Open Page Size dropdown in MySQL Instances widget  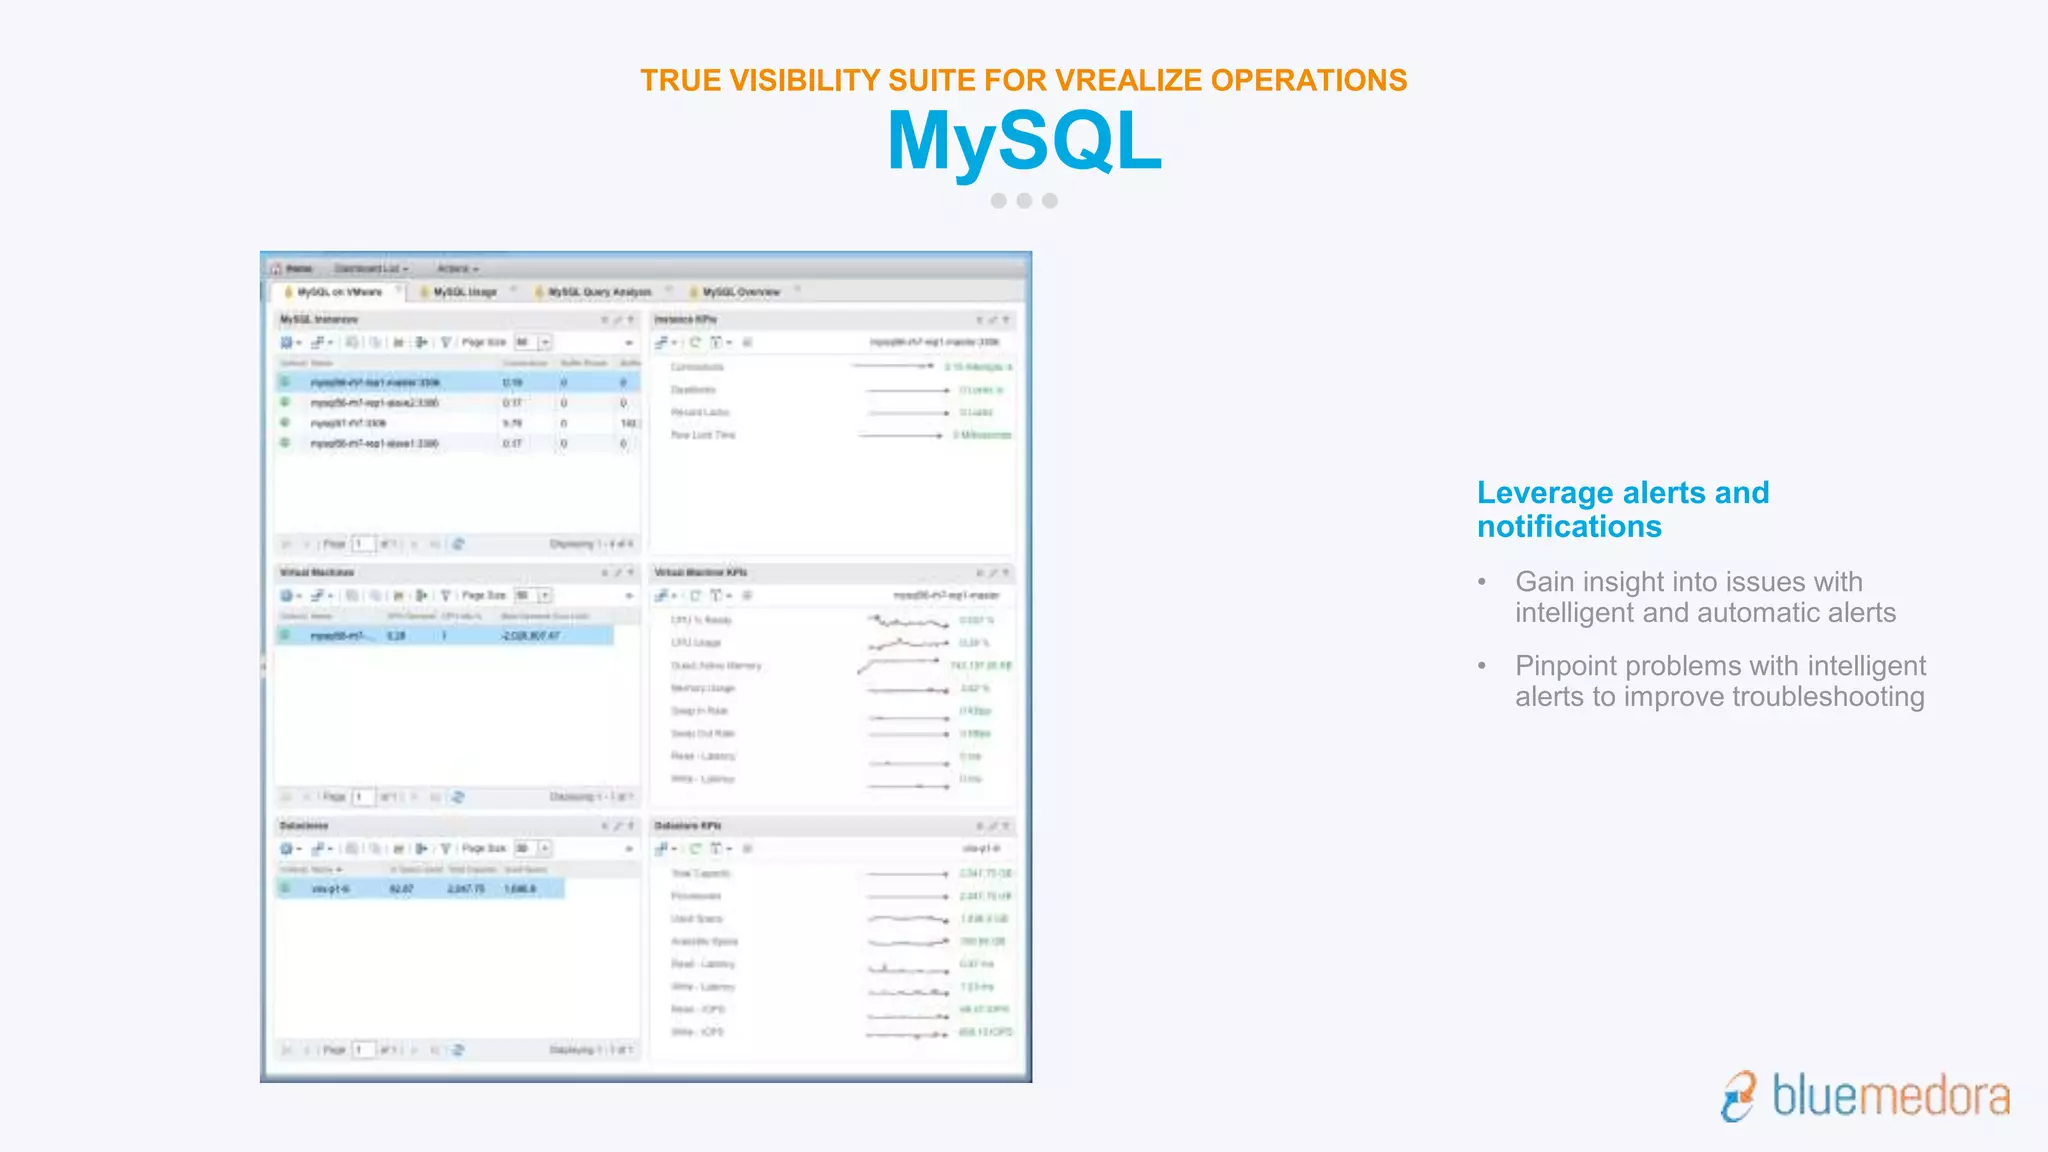tap(545, 342)
